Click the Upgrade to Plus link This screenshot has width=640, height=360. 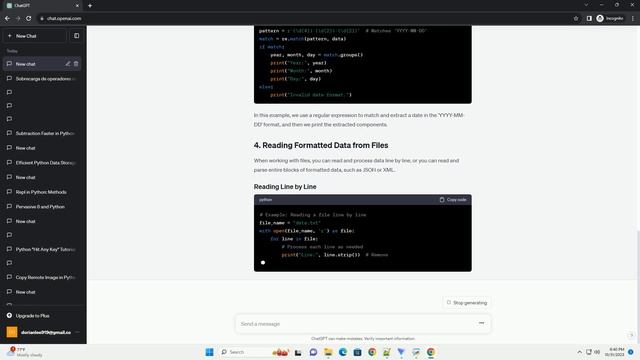pyautogui.click(x=33, y=316)
